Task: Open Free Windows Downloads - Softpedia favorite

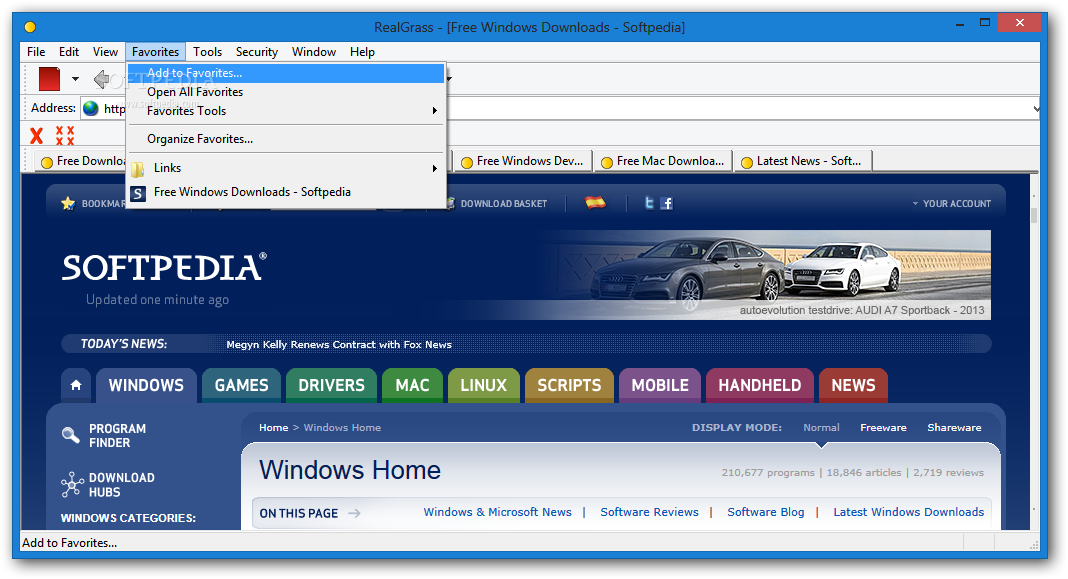Action: 286,193
